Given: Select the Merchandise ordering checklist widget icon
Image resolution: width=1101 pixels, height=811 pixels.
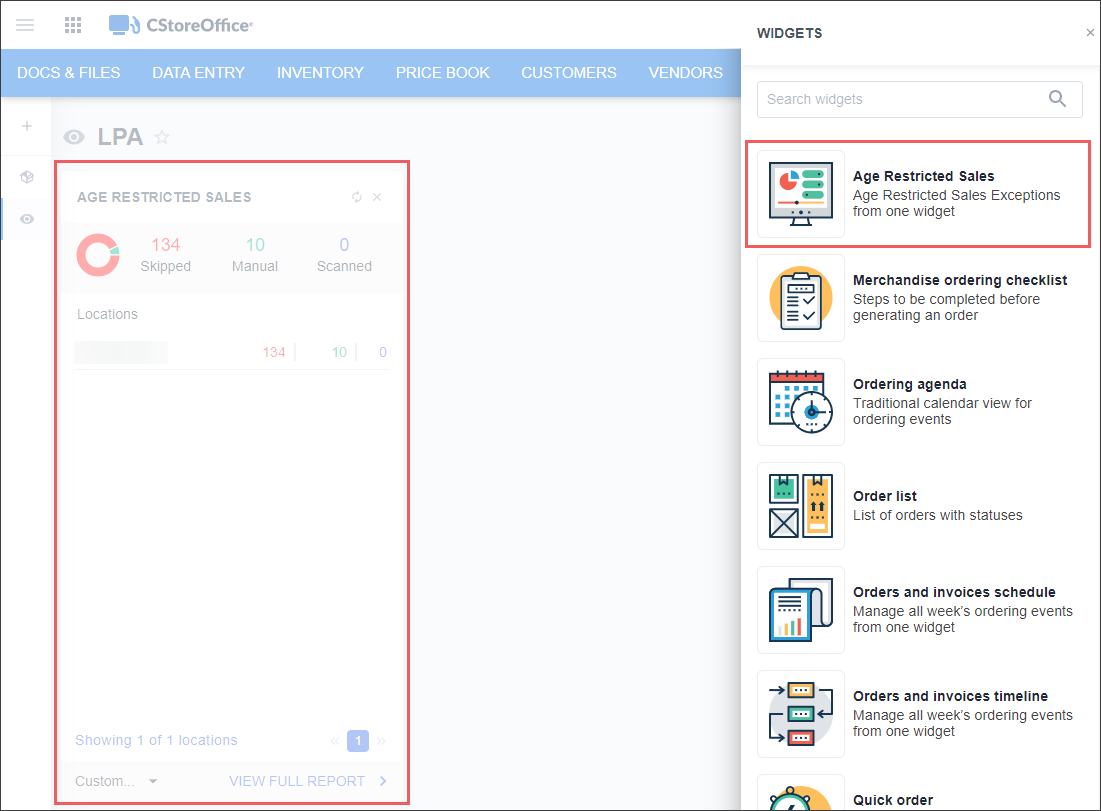Looking at the screenshot, I should pos(800,298).
